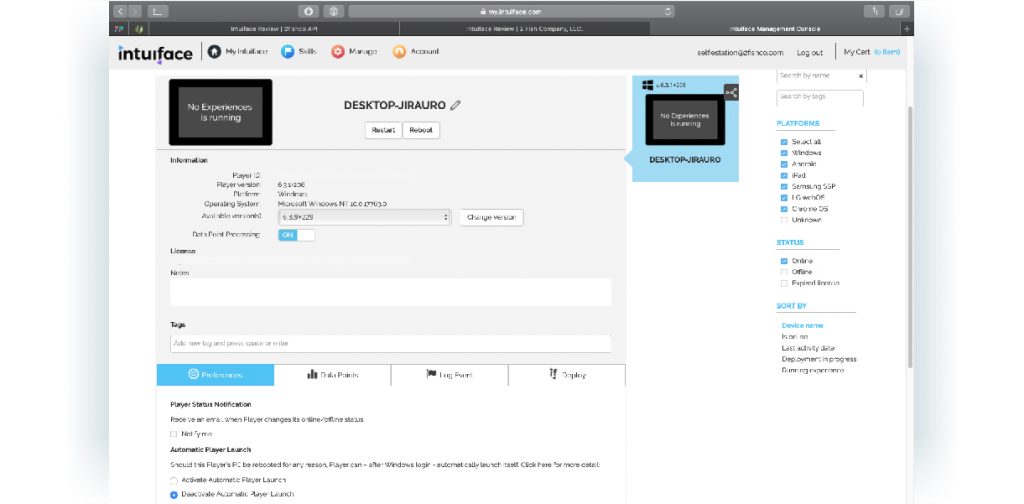
Task: Open the Preferences tab
Action: pos(216,375)
